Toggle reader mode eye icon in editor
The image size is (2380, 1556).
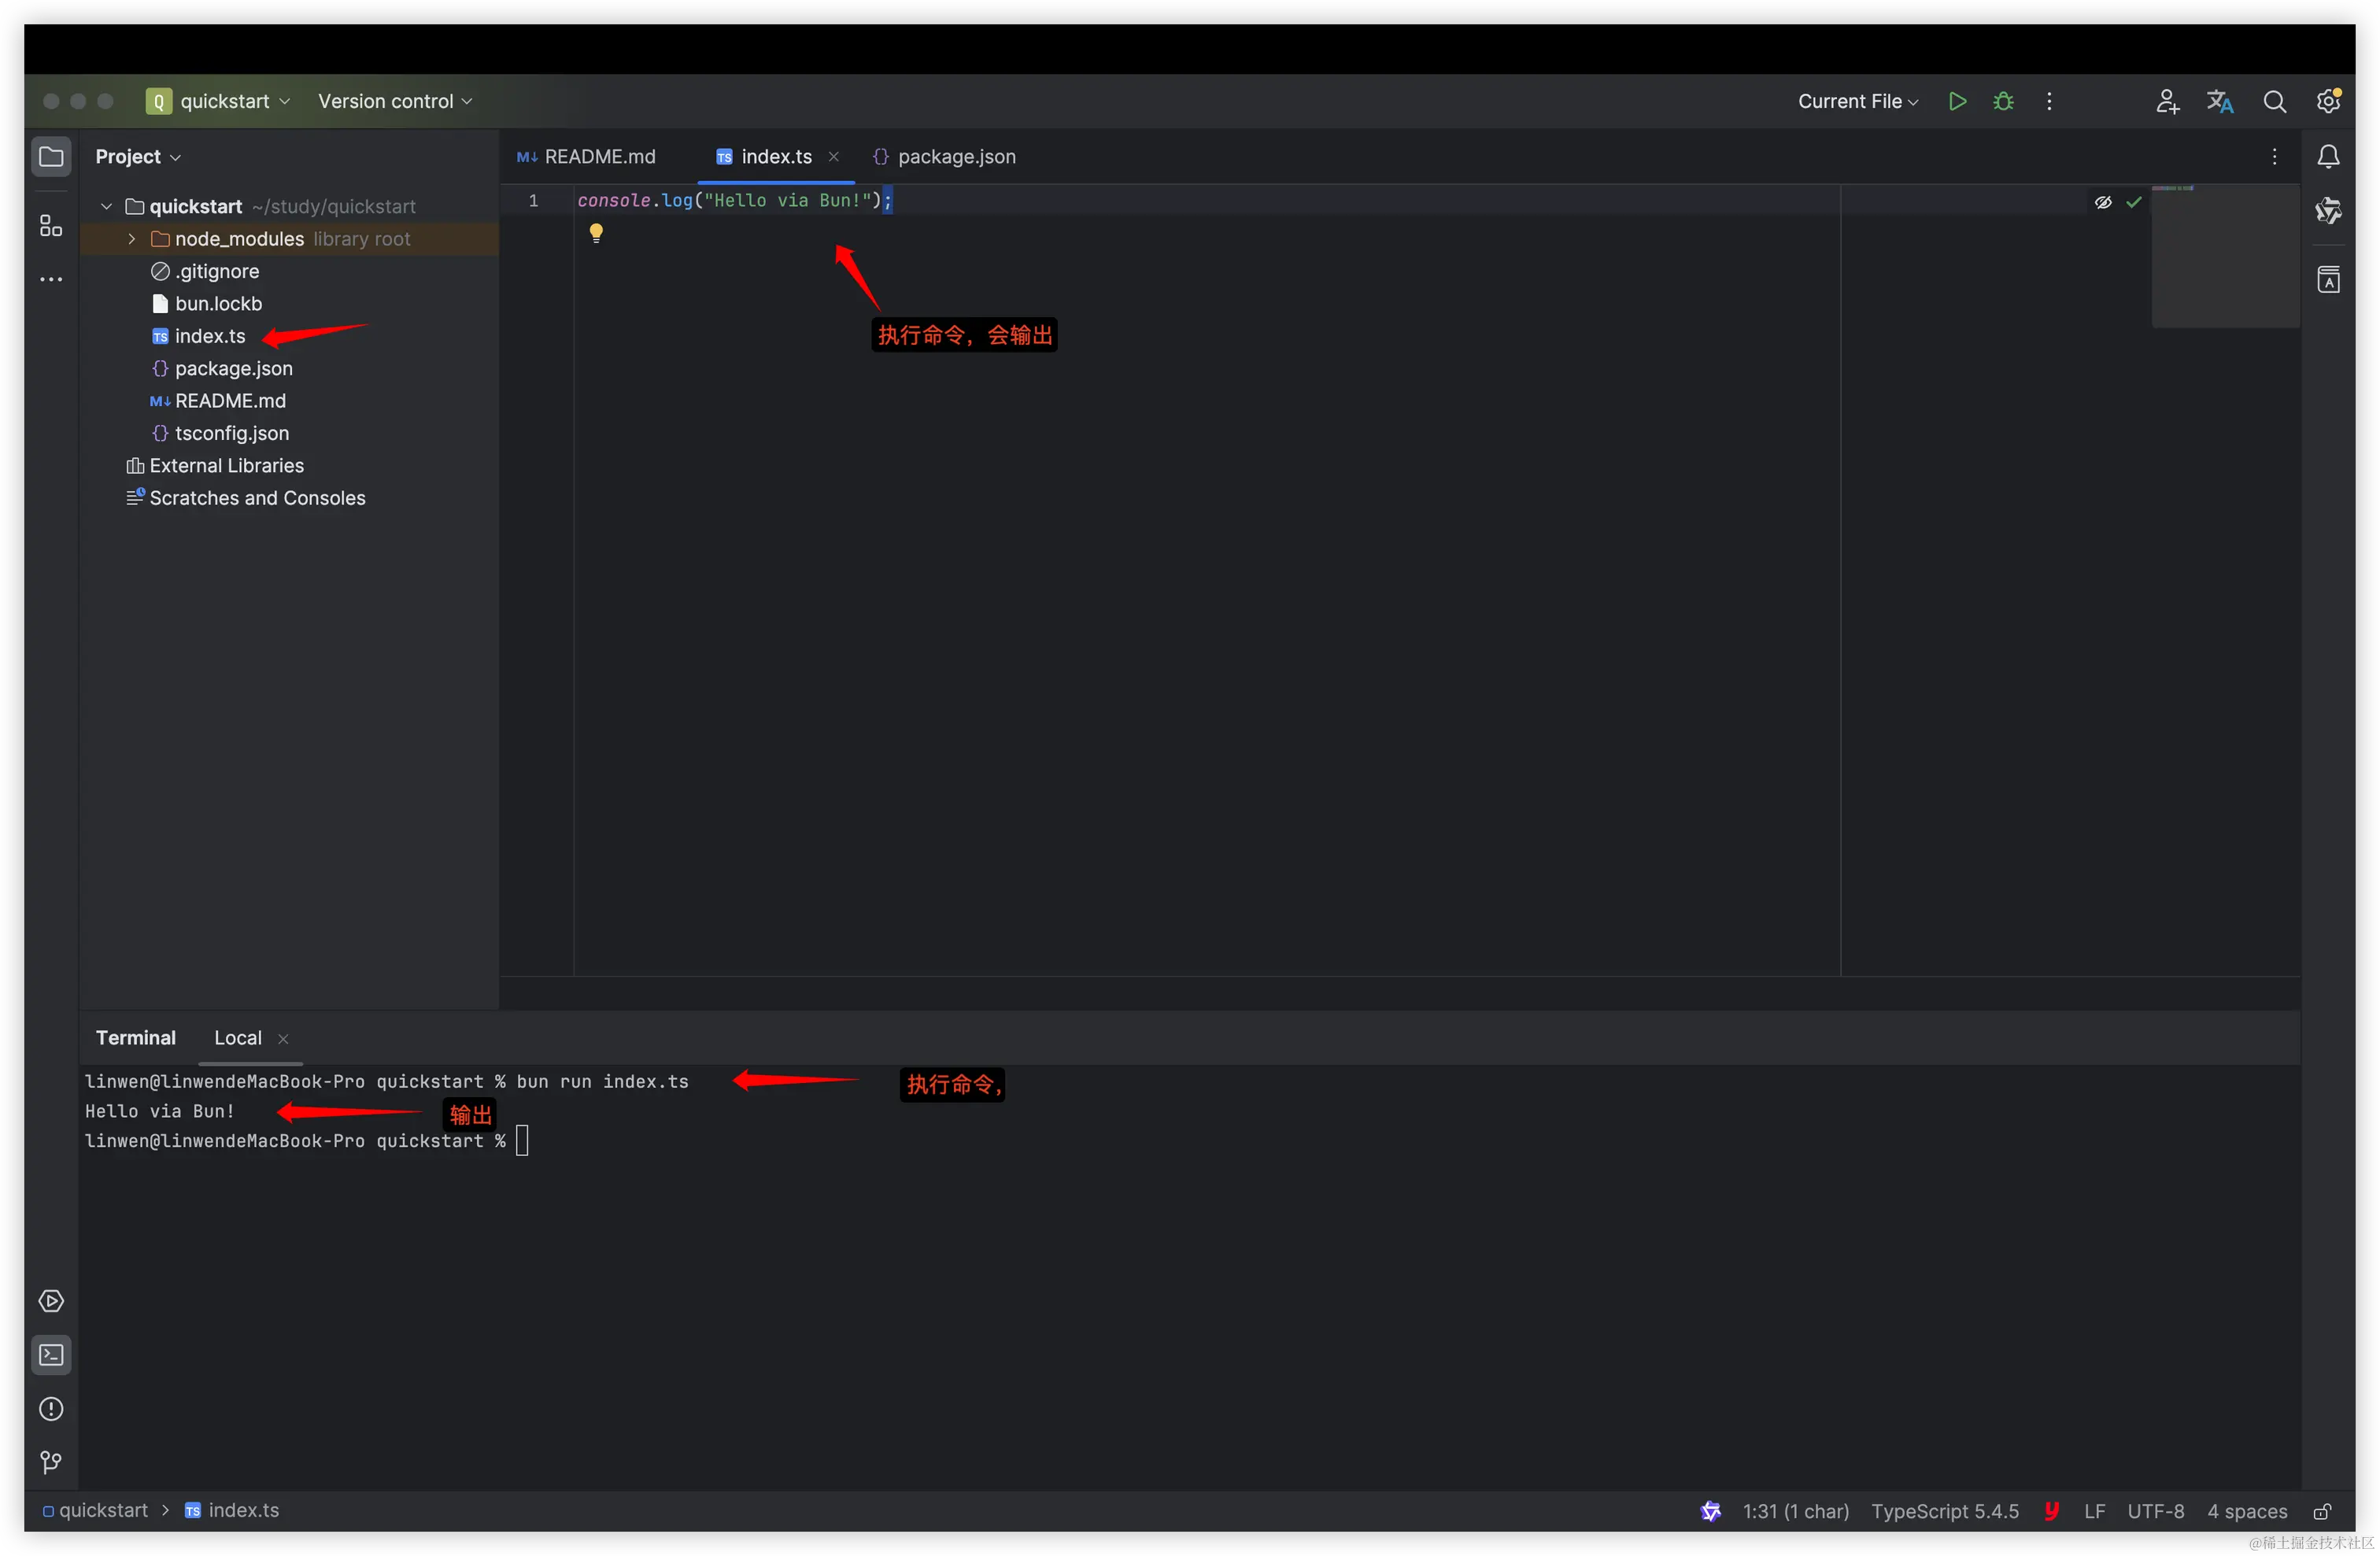(2103, 202)
